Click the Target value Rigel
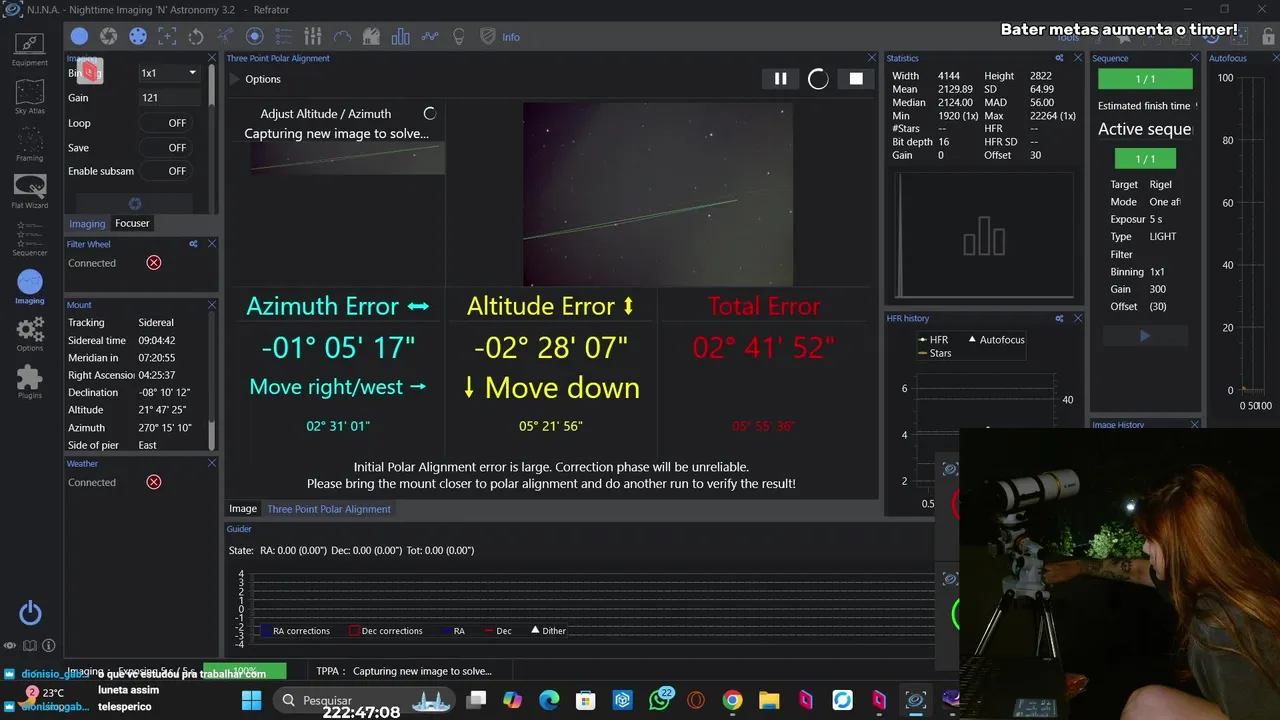 (x=1160, y=184)
